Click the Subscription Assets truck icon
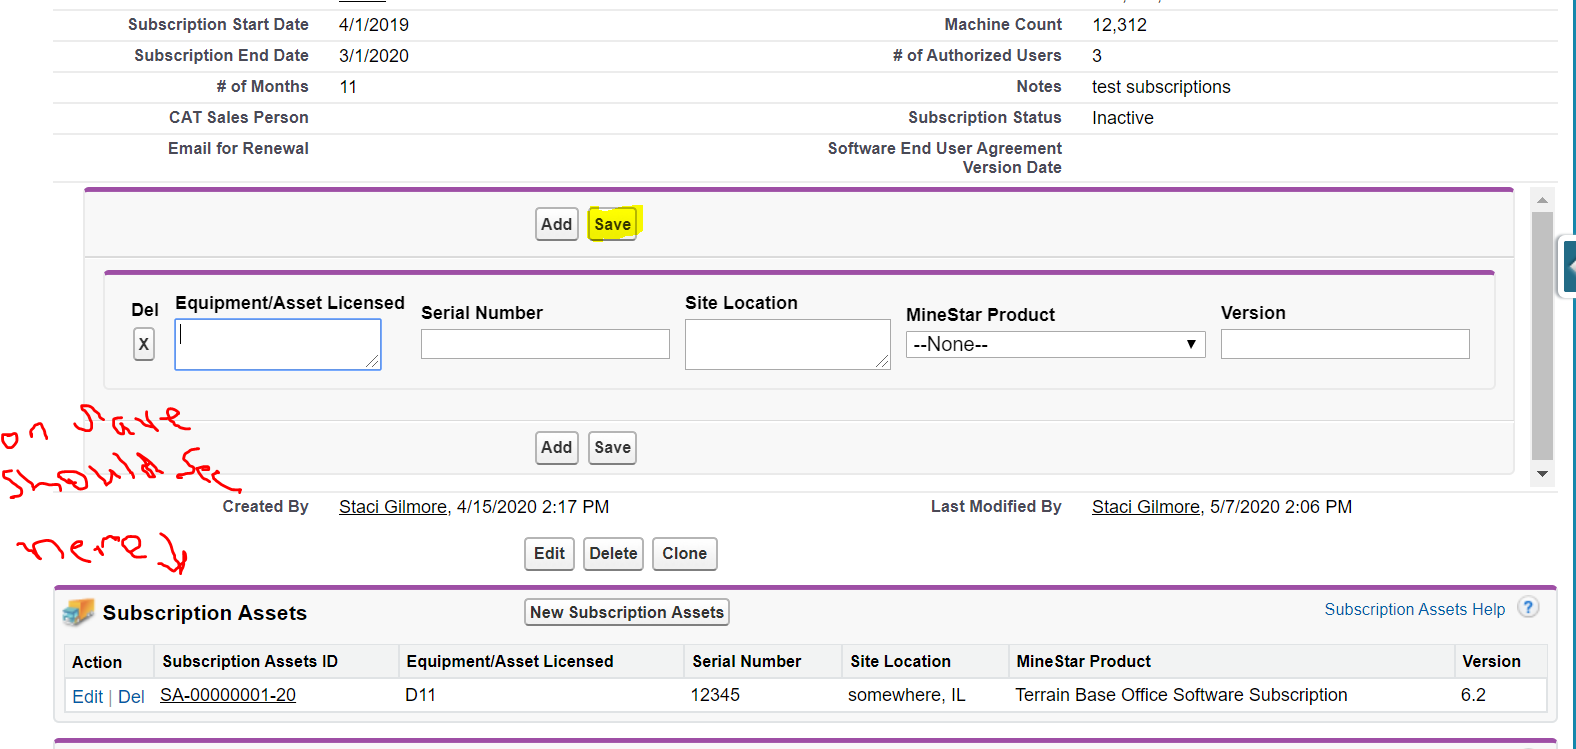1576x749 pixels. coord(78,612)
